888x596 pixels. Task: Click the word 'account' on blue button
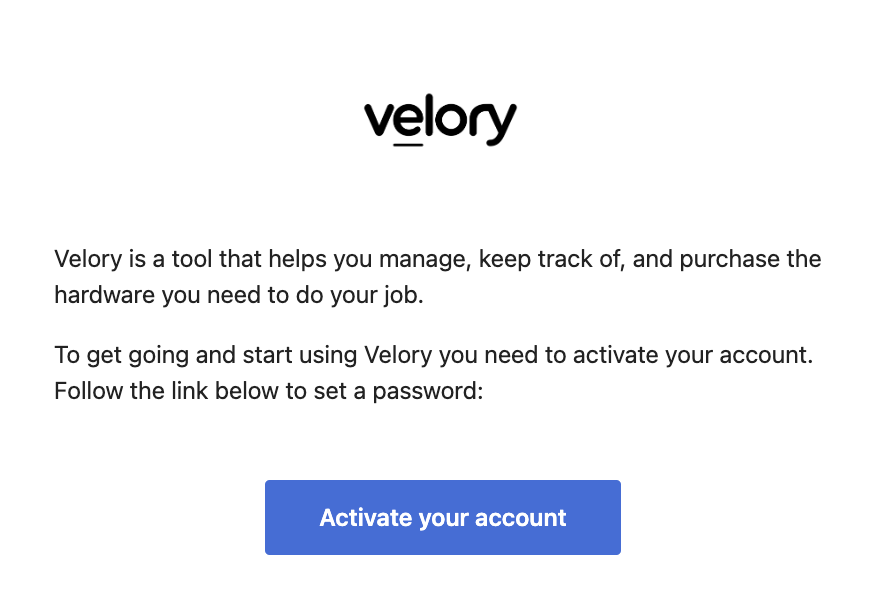pyautogui.click(x=520, y=517)
